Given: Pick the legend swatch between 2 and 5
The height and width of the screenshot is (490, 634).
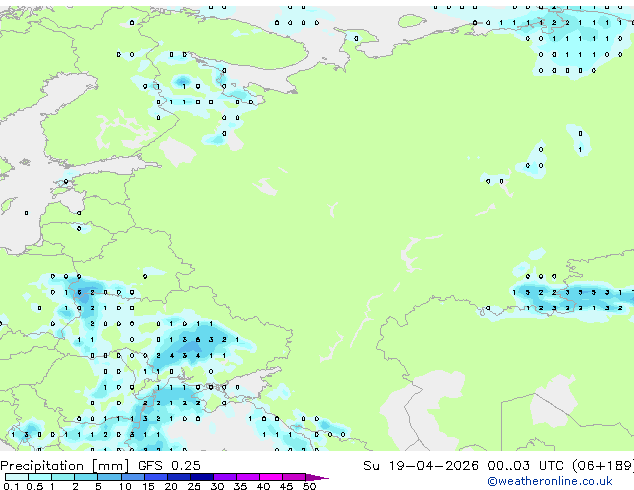Looking at the screenshot, I should [x=86, y=477].
